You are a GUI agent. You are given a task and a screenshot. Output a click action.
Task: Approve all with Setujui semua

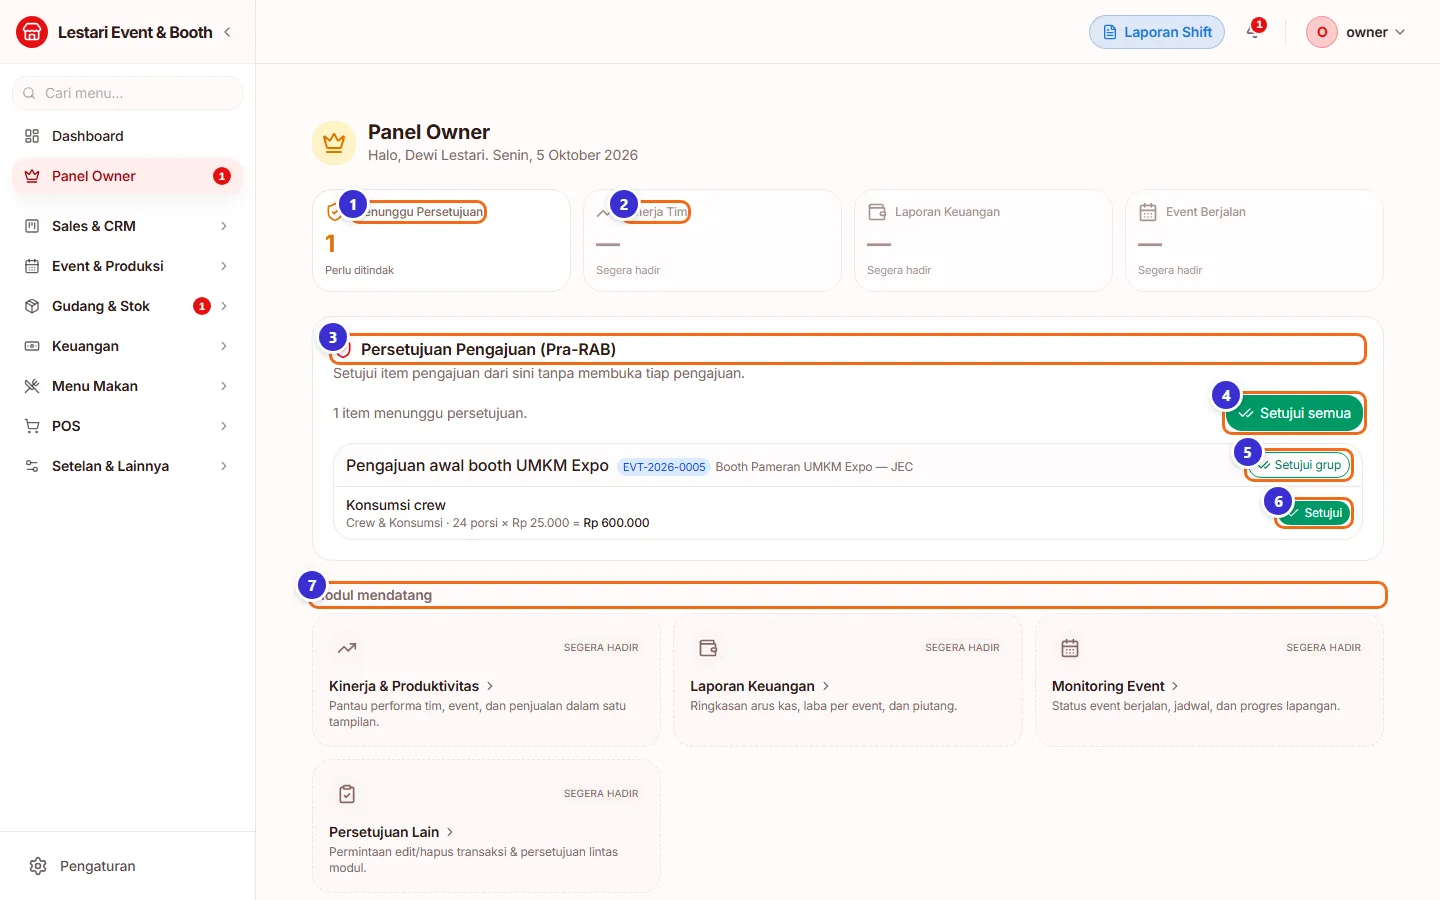[x=1294, y=413]
